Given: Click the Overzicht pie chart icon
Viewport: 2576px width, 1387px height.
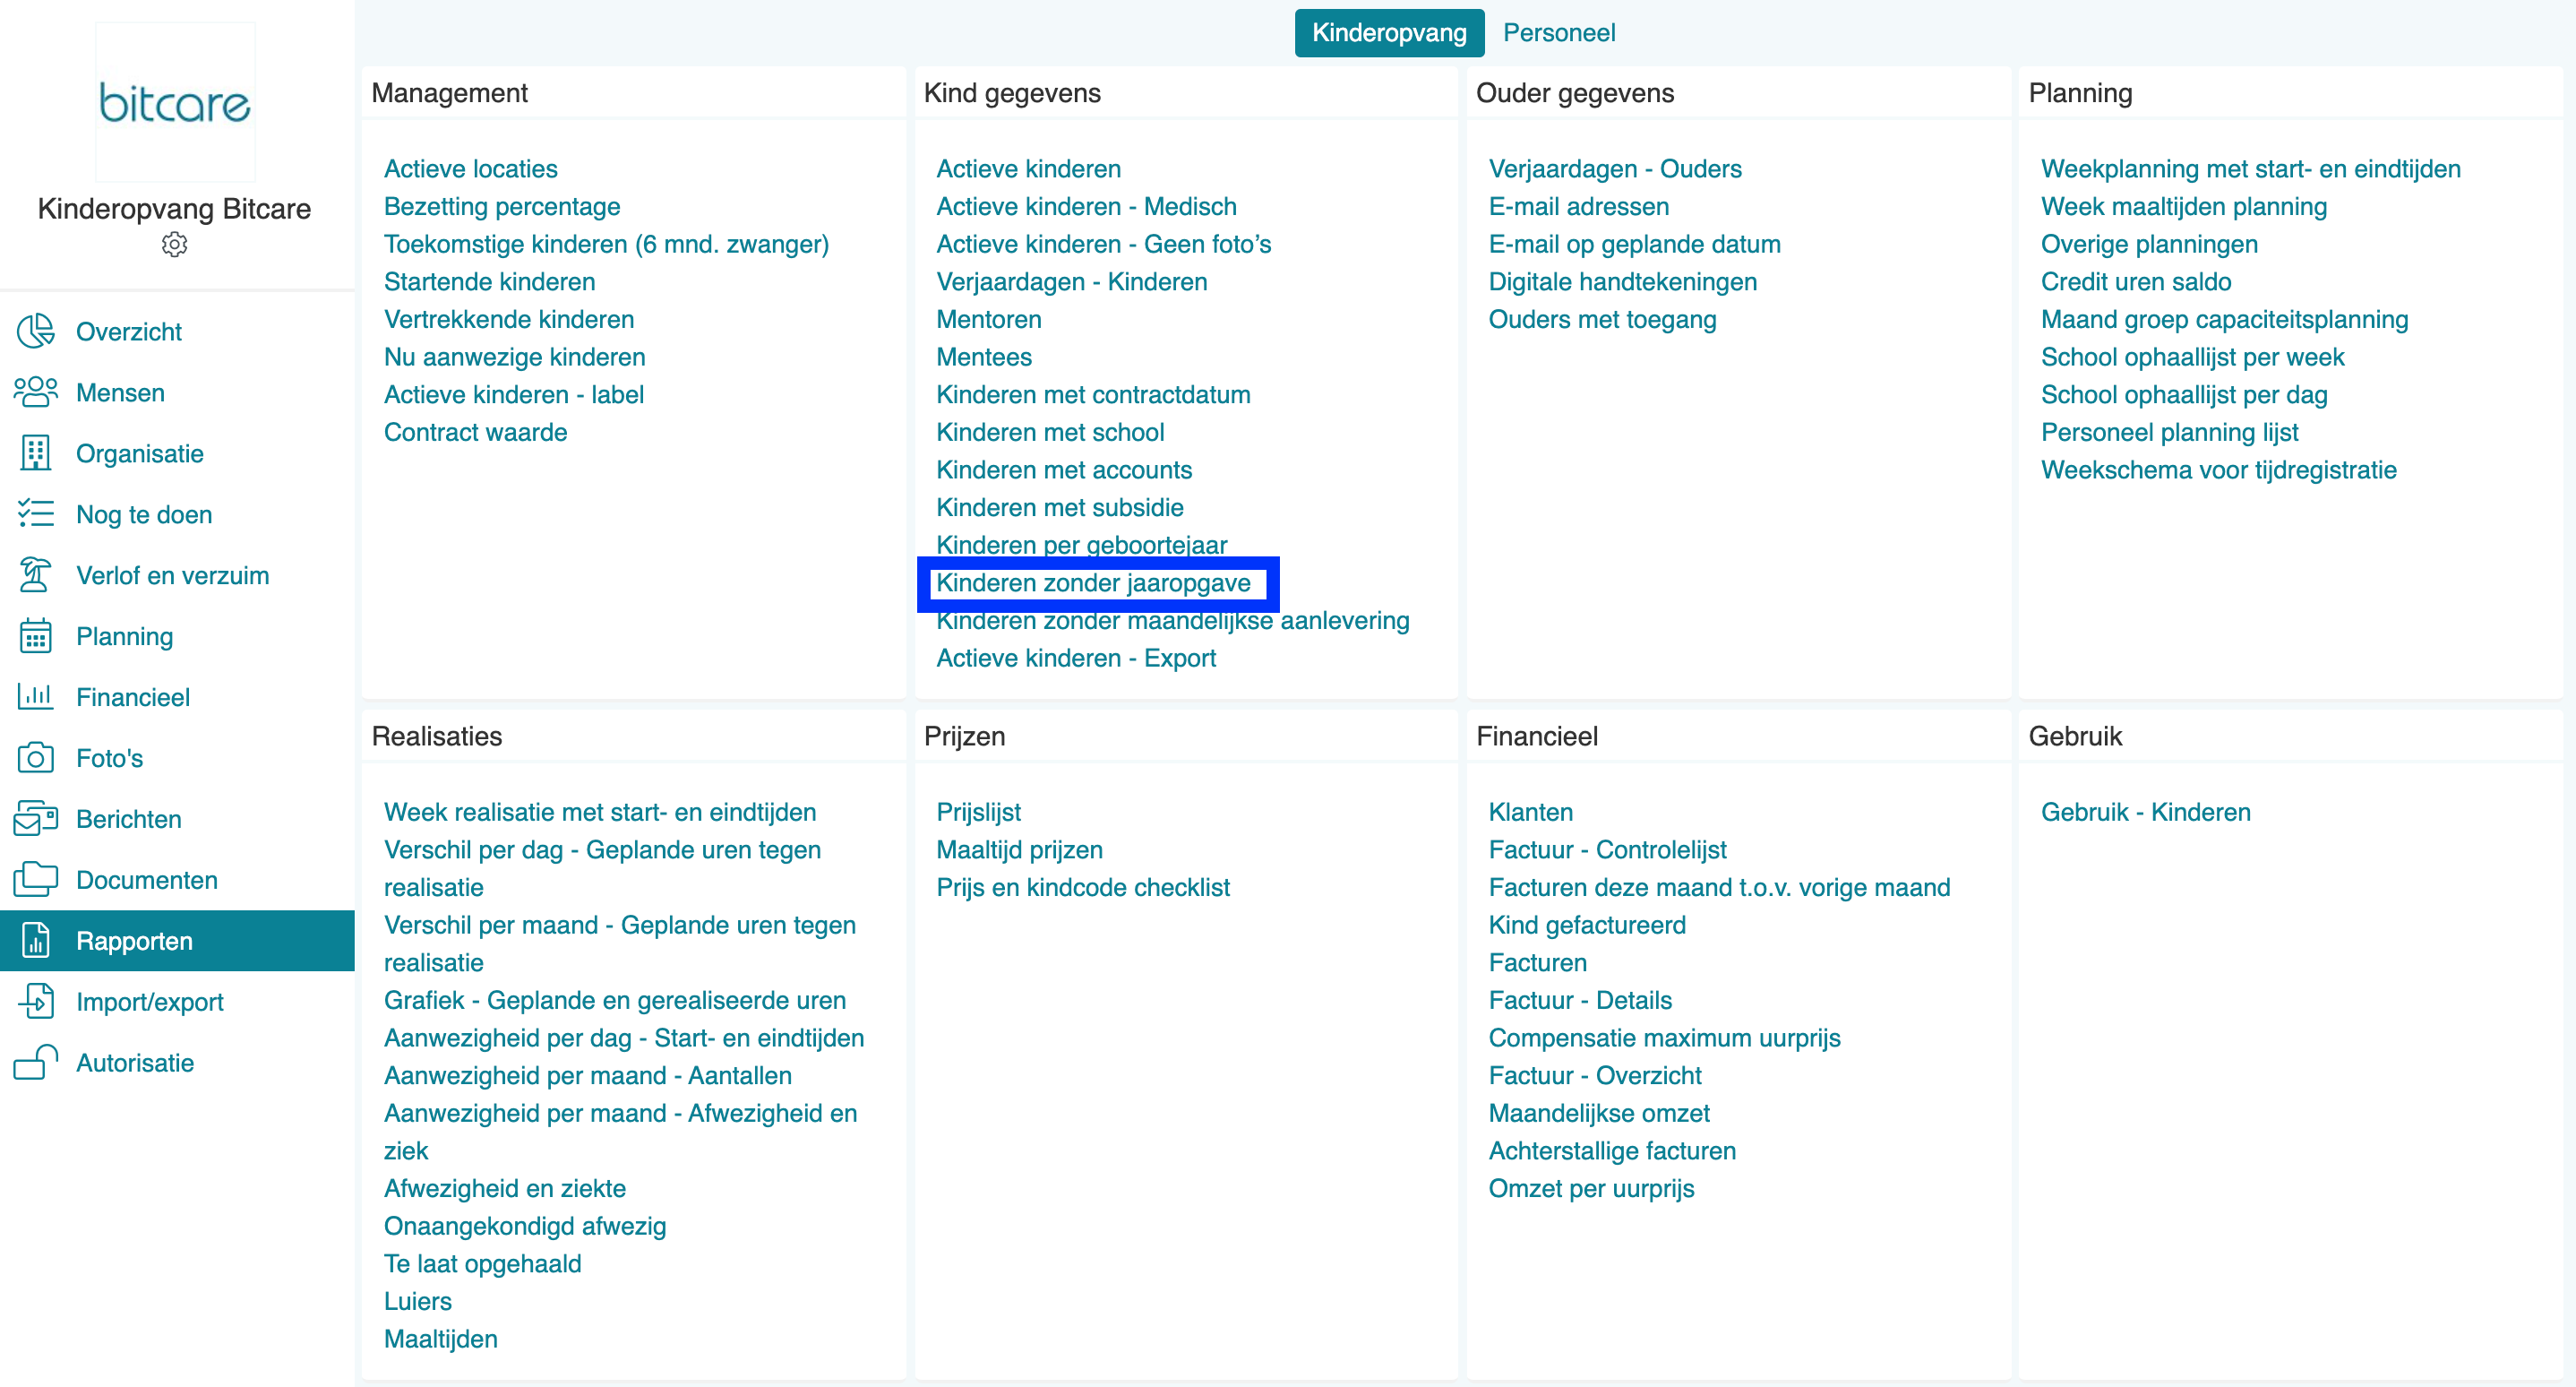Looking at the screenshot, I should point(36,331).
